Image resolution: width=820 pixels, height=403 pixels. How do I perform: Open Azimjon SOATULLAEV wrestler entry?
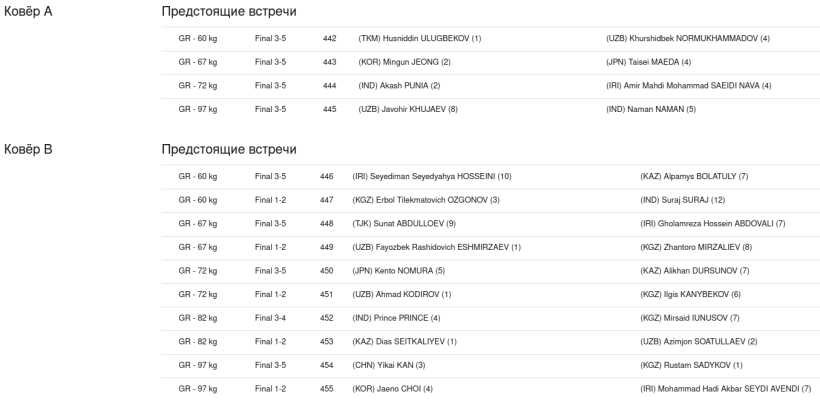pyautogui.click(x=698, y=341)
